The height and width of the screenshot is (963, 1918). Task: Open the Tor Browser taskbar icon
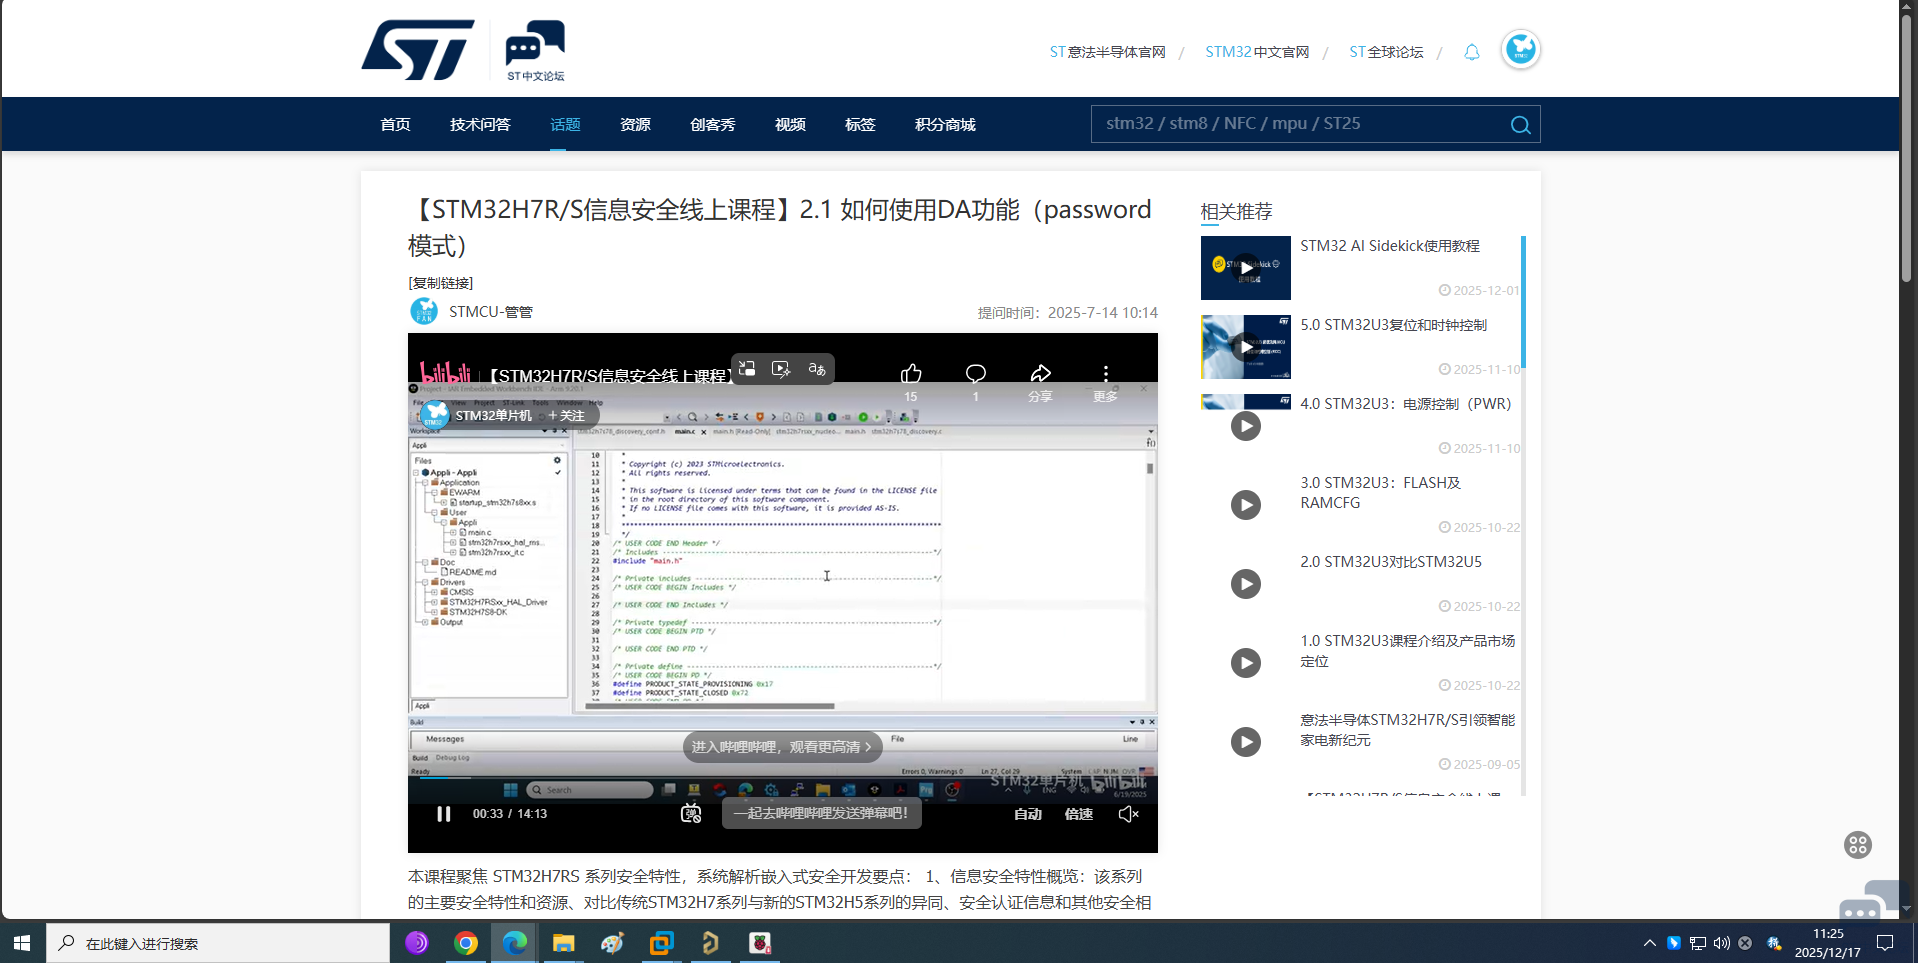point(417,943)
